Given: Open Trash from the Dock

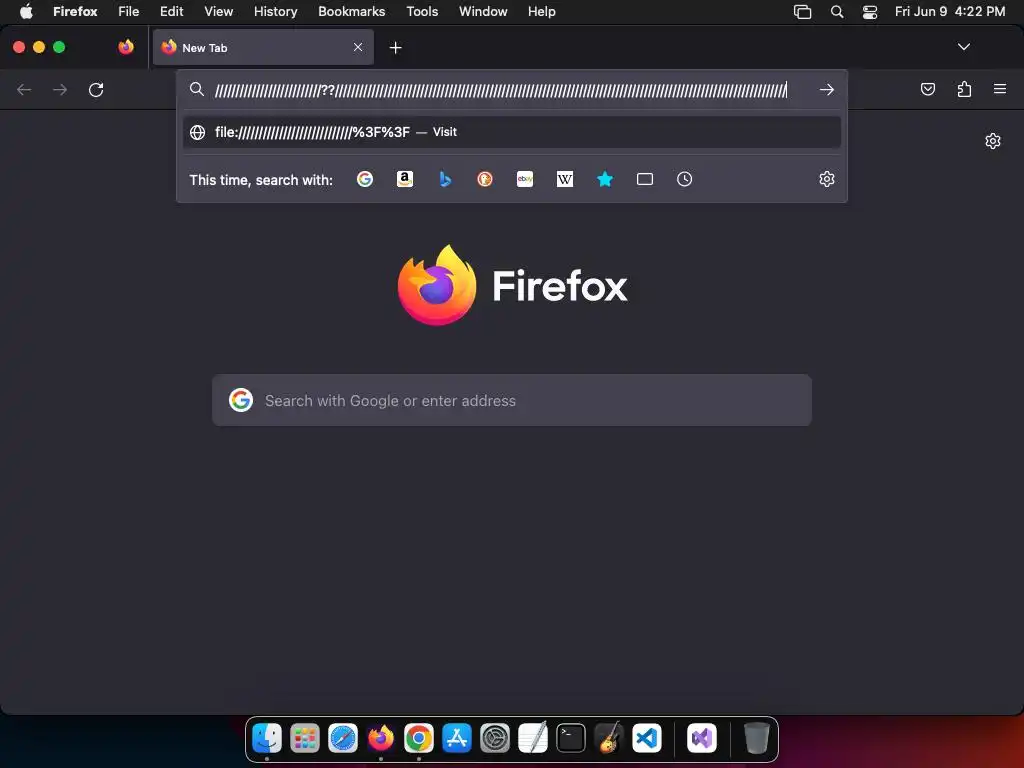Looking at the screenshot, I should [x=756, y=738].
